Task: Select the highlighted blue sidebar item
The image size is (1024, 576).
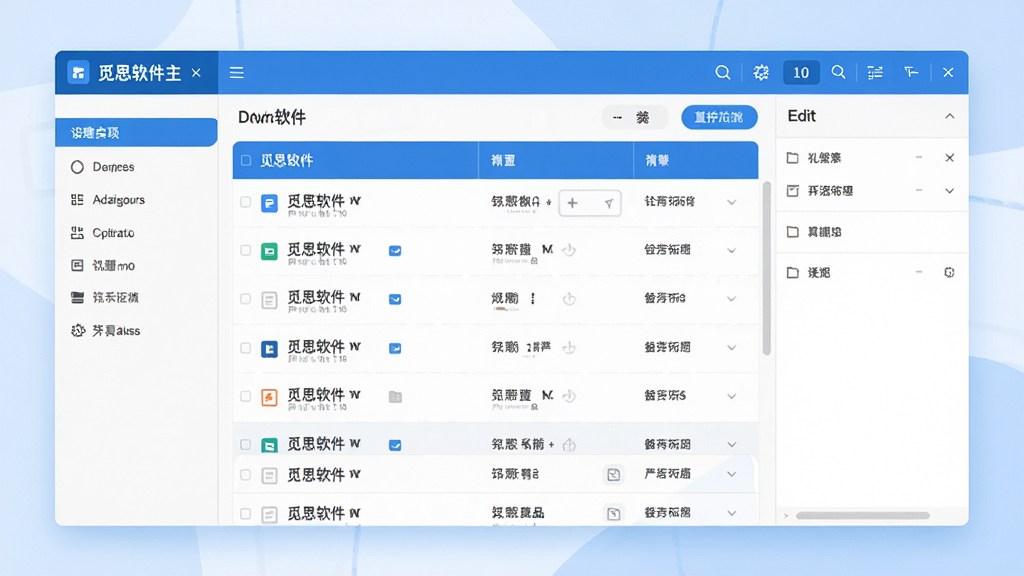Action: click(x=136, y=133)
